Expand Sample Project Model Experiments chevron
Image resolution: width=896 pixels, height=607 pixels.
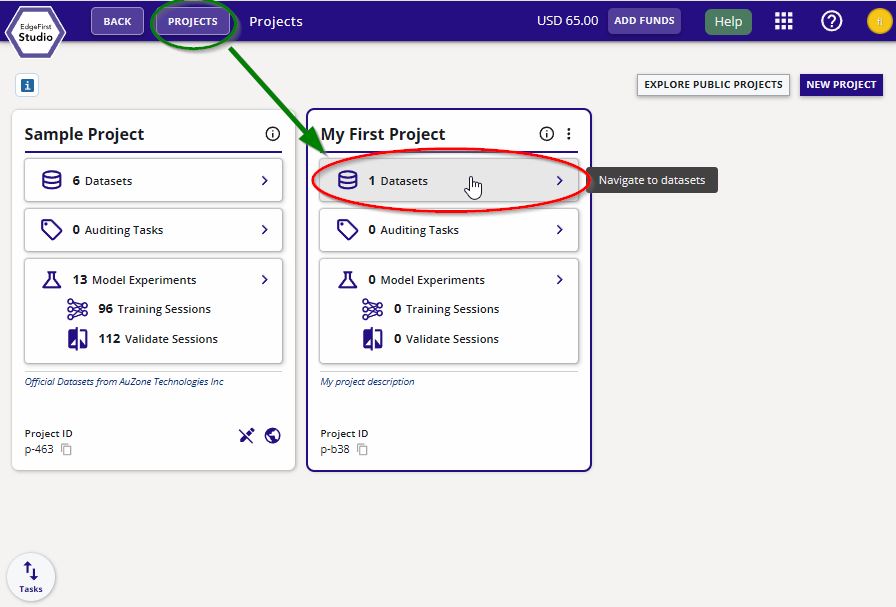tap(266, 280)
